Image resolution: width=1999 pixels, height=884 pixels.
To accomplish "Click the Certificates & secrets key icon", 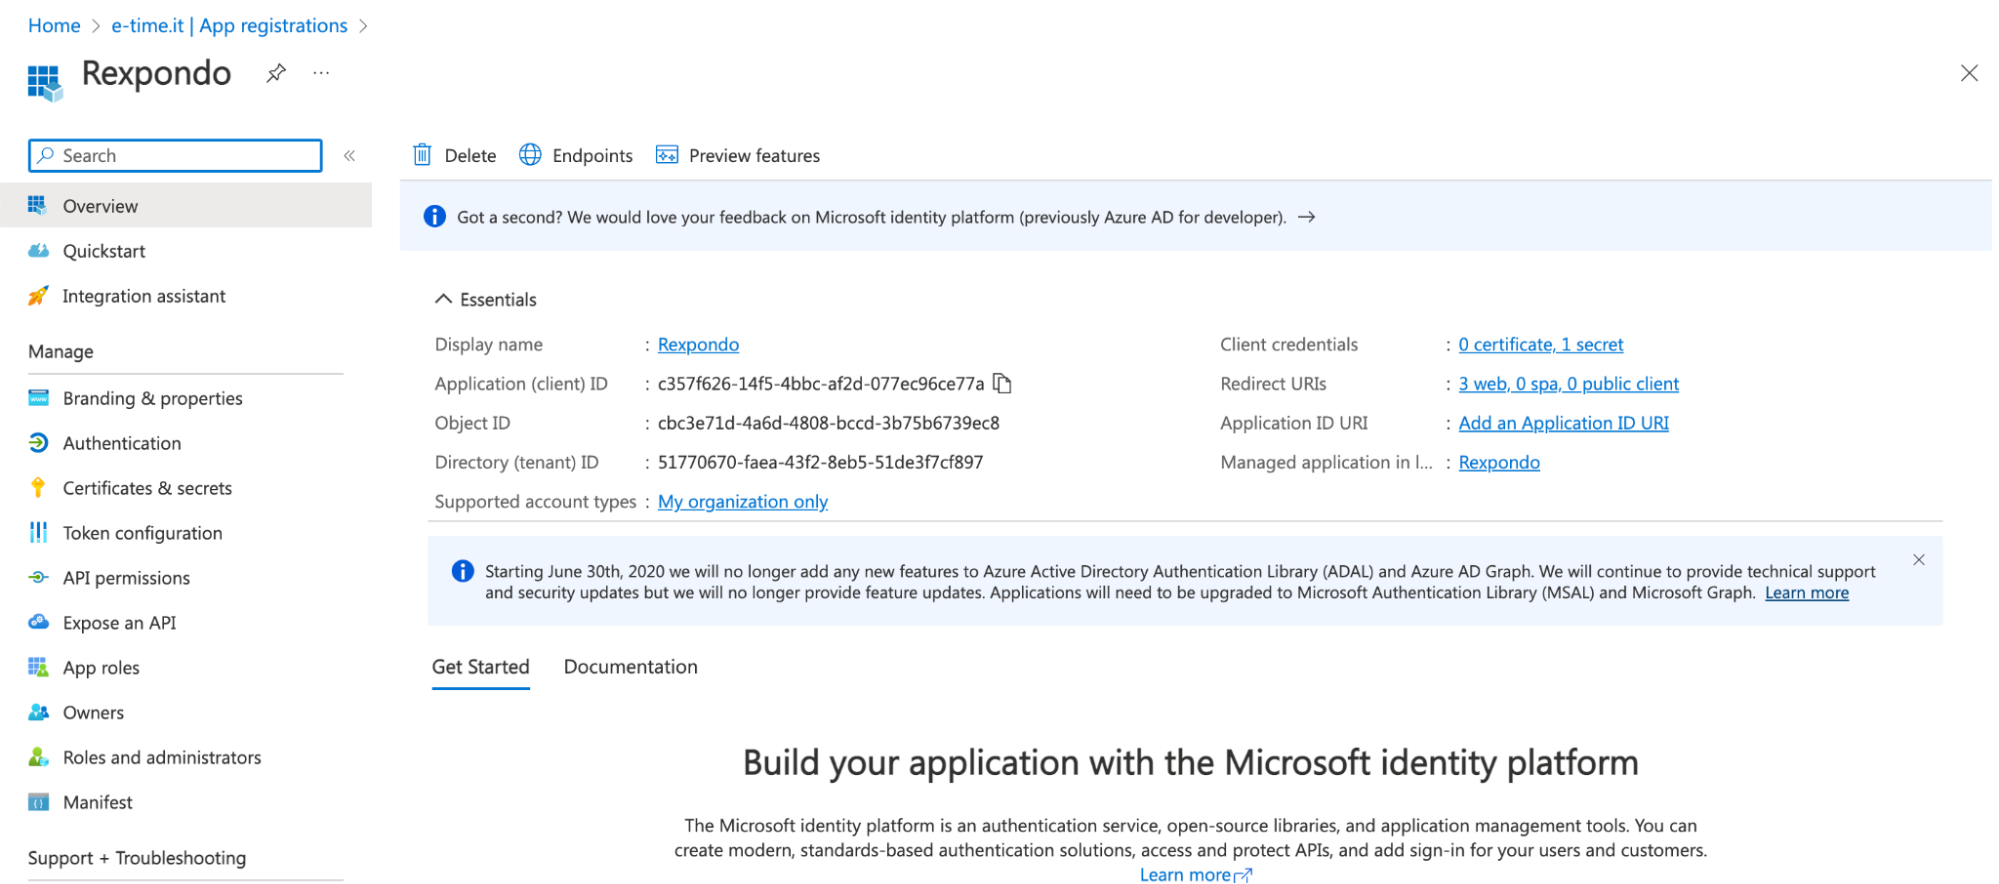I will point(38,488).
